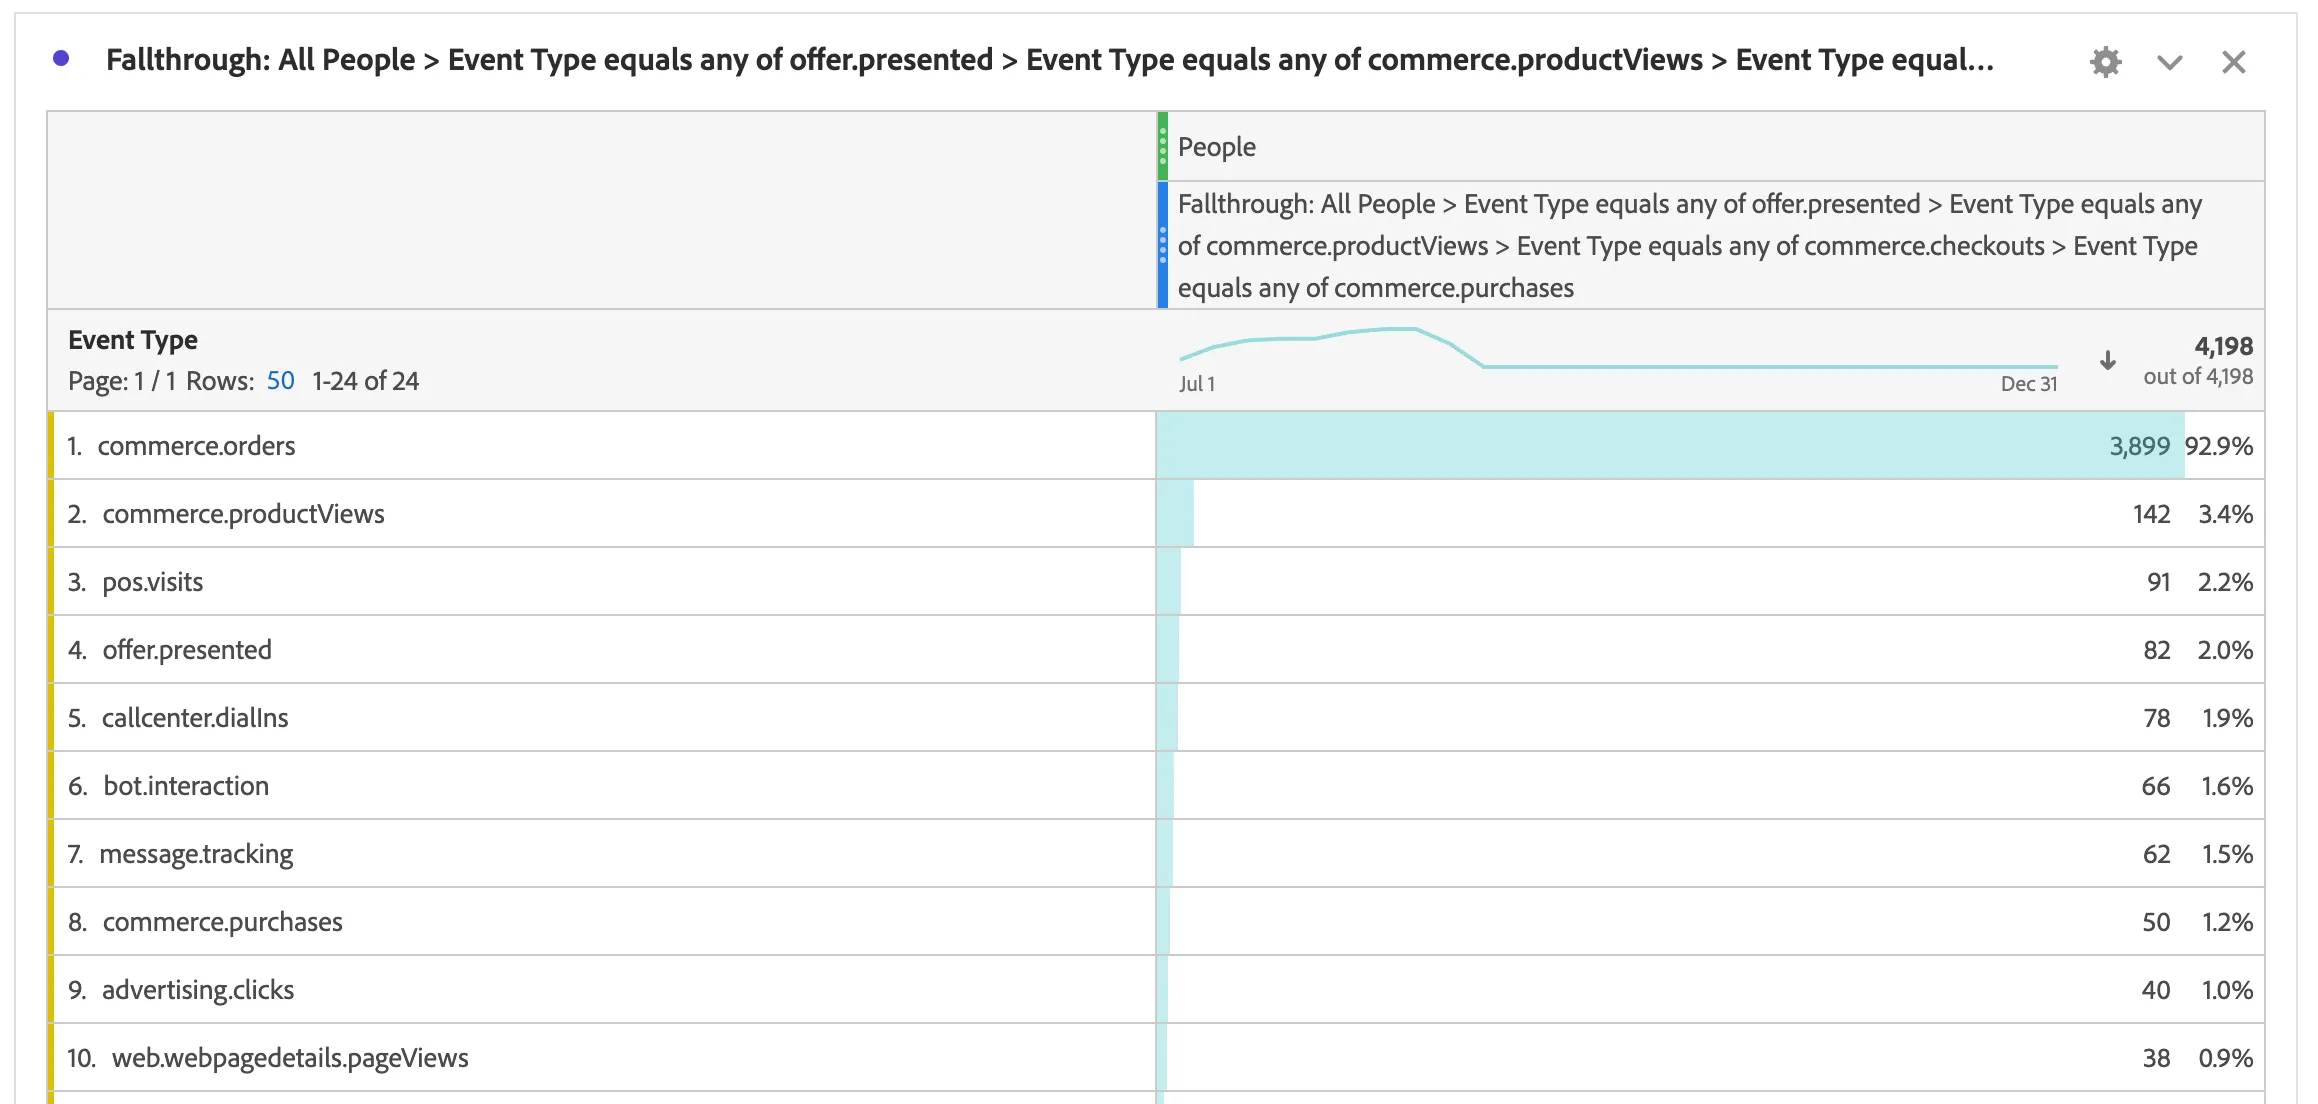The width and height of the screenshot is (2318, 1104).
Task: Click the blue handle on Fallthrough segment header
Action: coord(1163,245)
